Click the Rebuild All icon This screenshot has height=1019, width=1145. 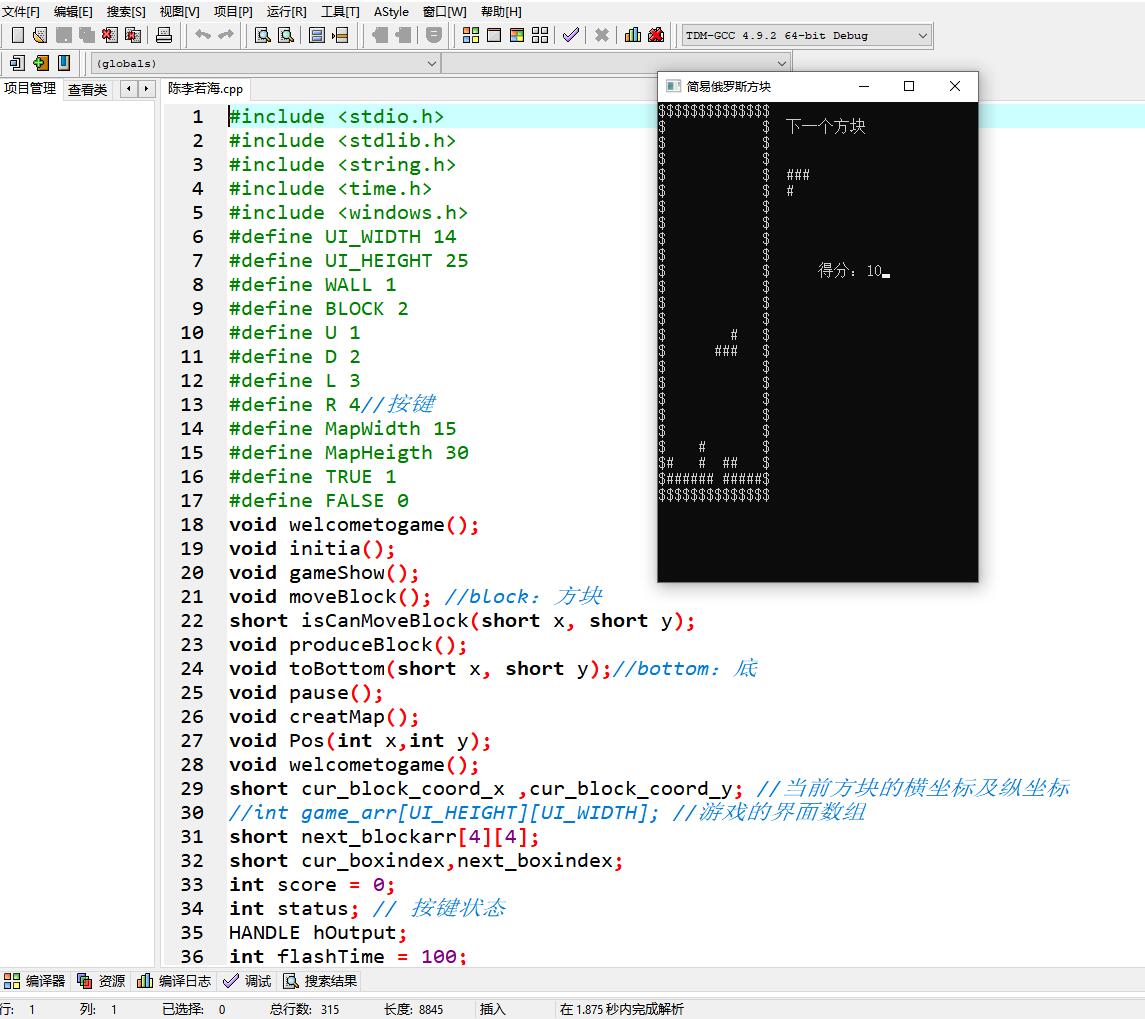[x=540, y=35]
